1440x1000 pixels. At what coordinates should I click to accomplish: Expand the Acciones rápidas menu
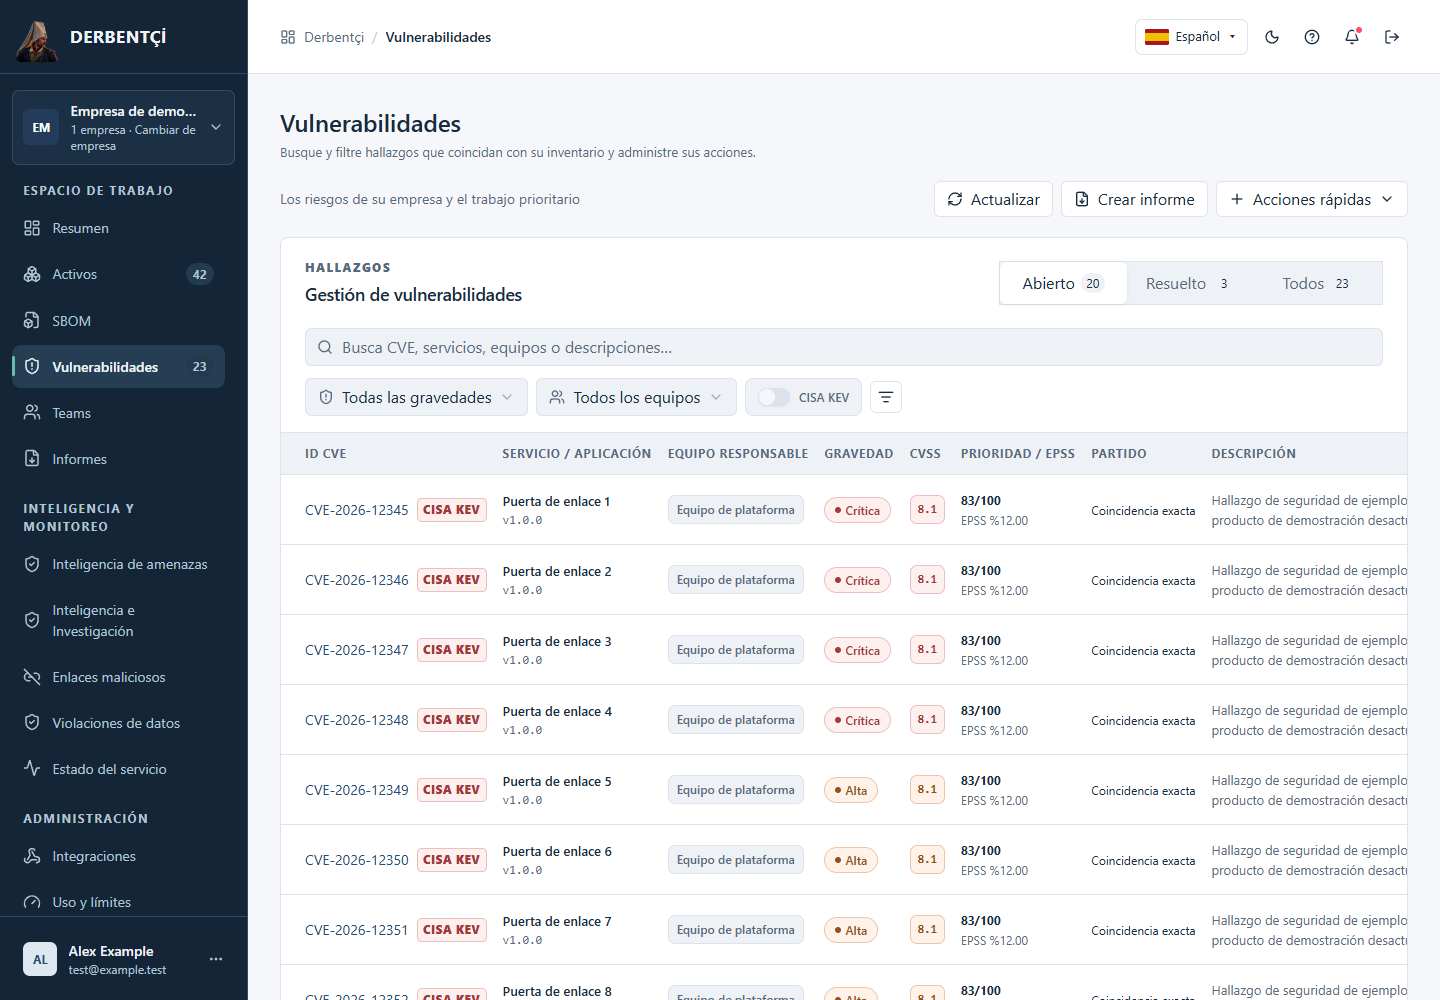(1311, 199)
